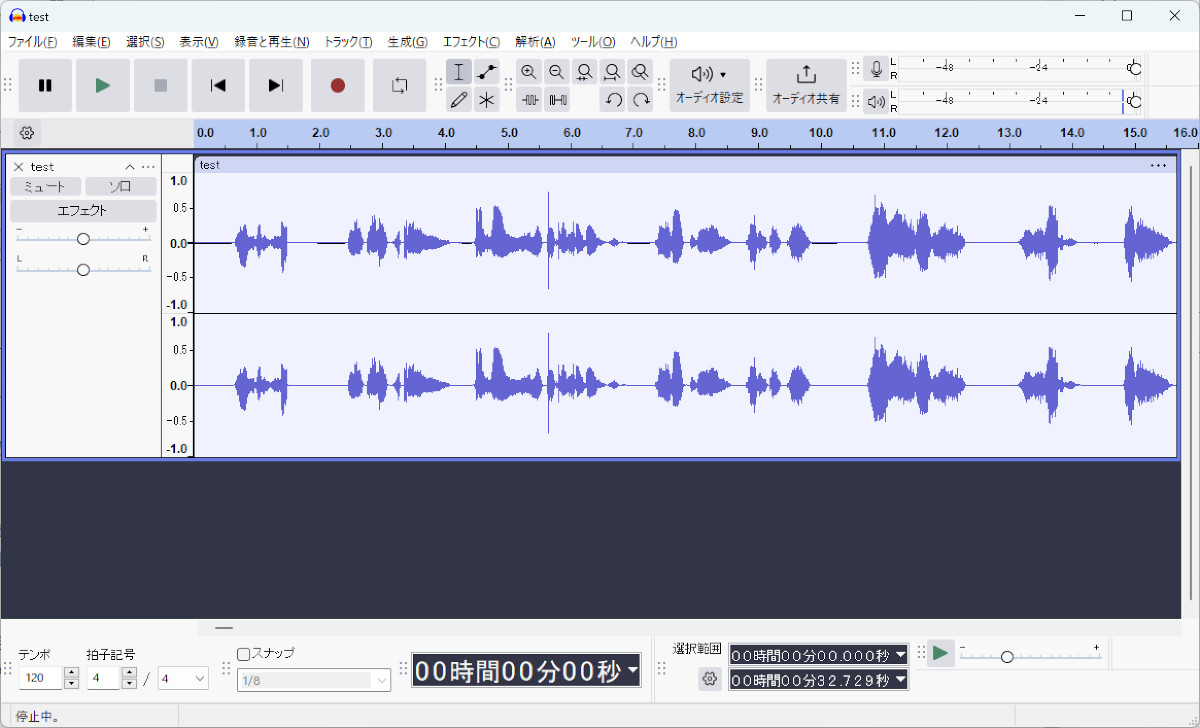1200x728 pixels.
Task: Click the Silence Audio Selection icon
Action: point(557,99)
